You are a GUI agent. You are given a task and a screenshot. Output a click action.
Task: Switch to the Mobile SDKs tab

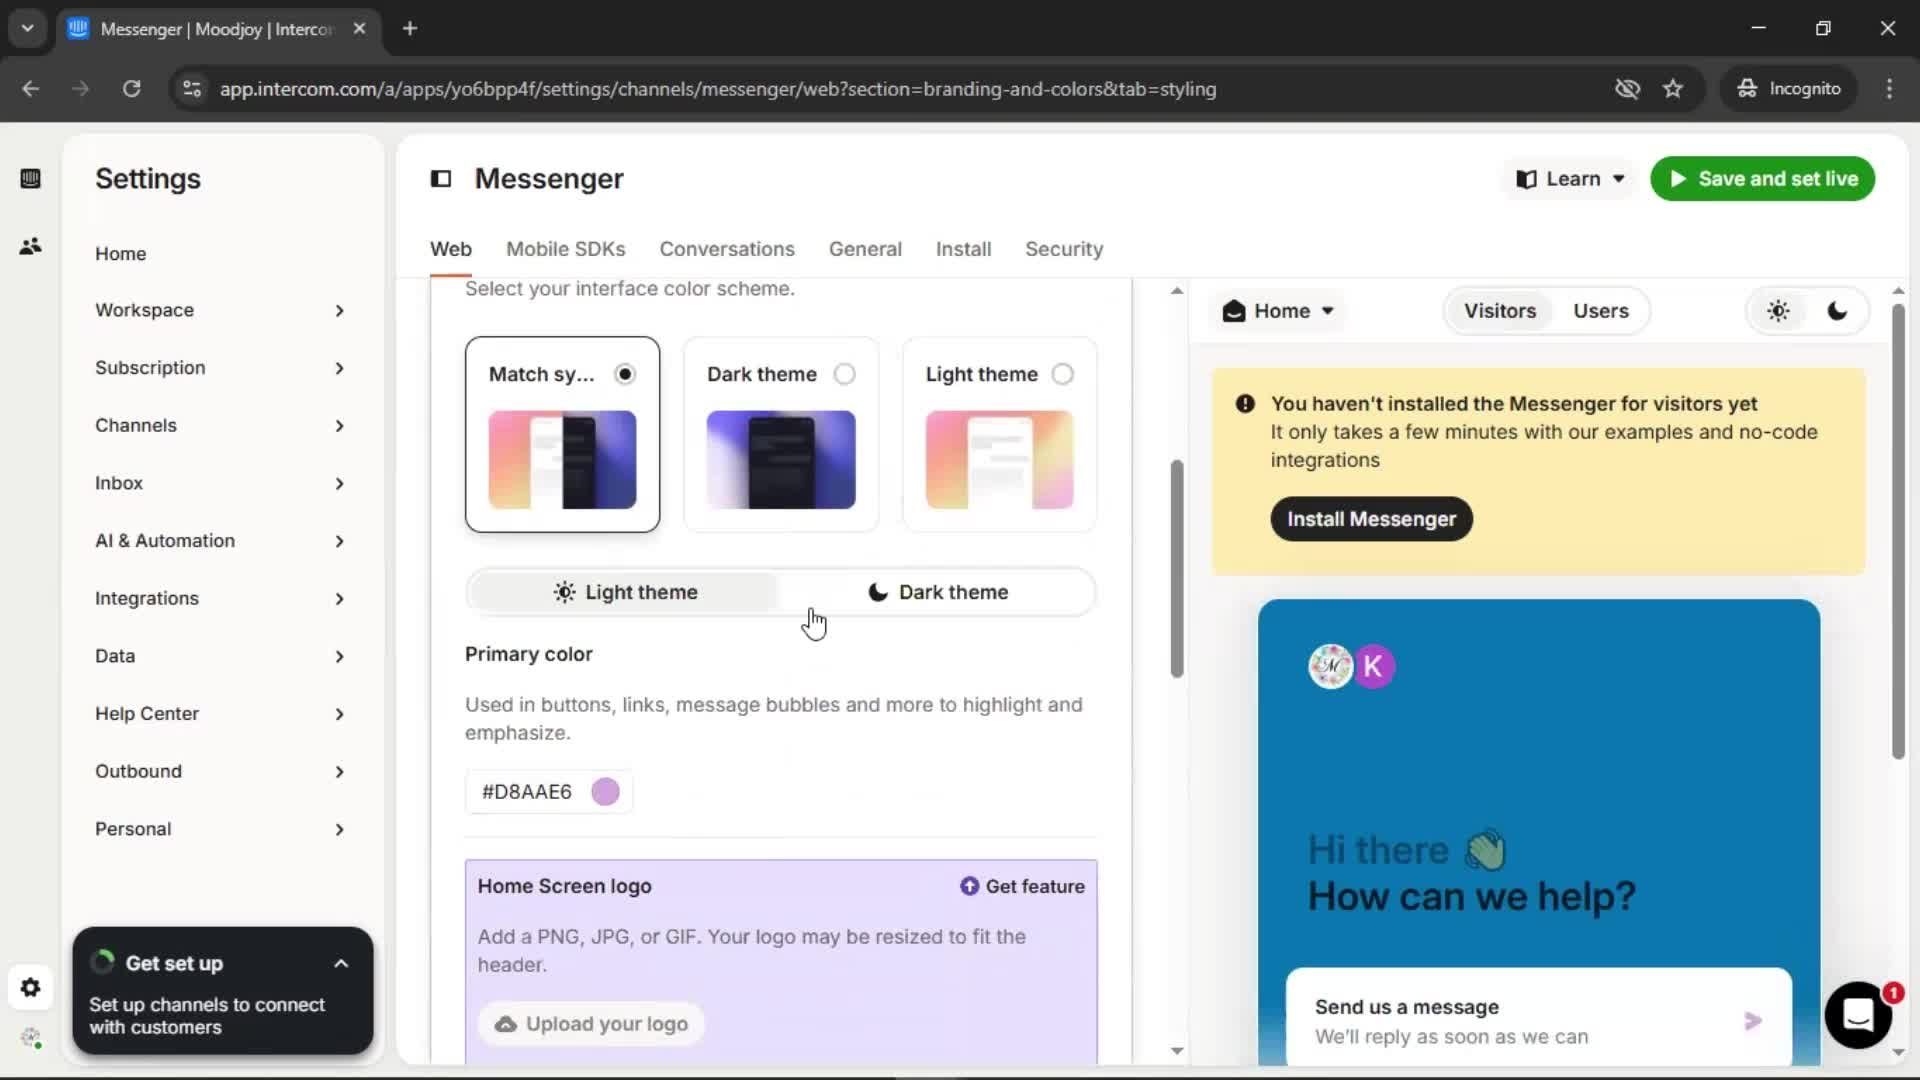click(x=566, y=250)
